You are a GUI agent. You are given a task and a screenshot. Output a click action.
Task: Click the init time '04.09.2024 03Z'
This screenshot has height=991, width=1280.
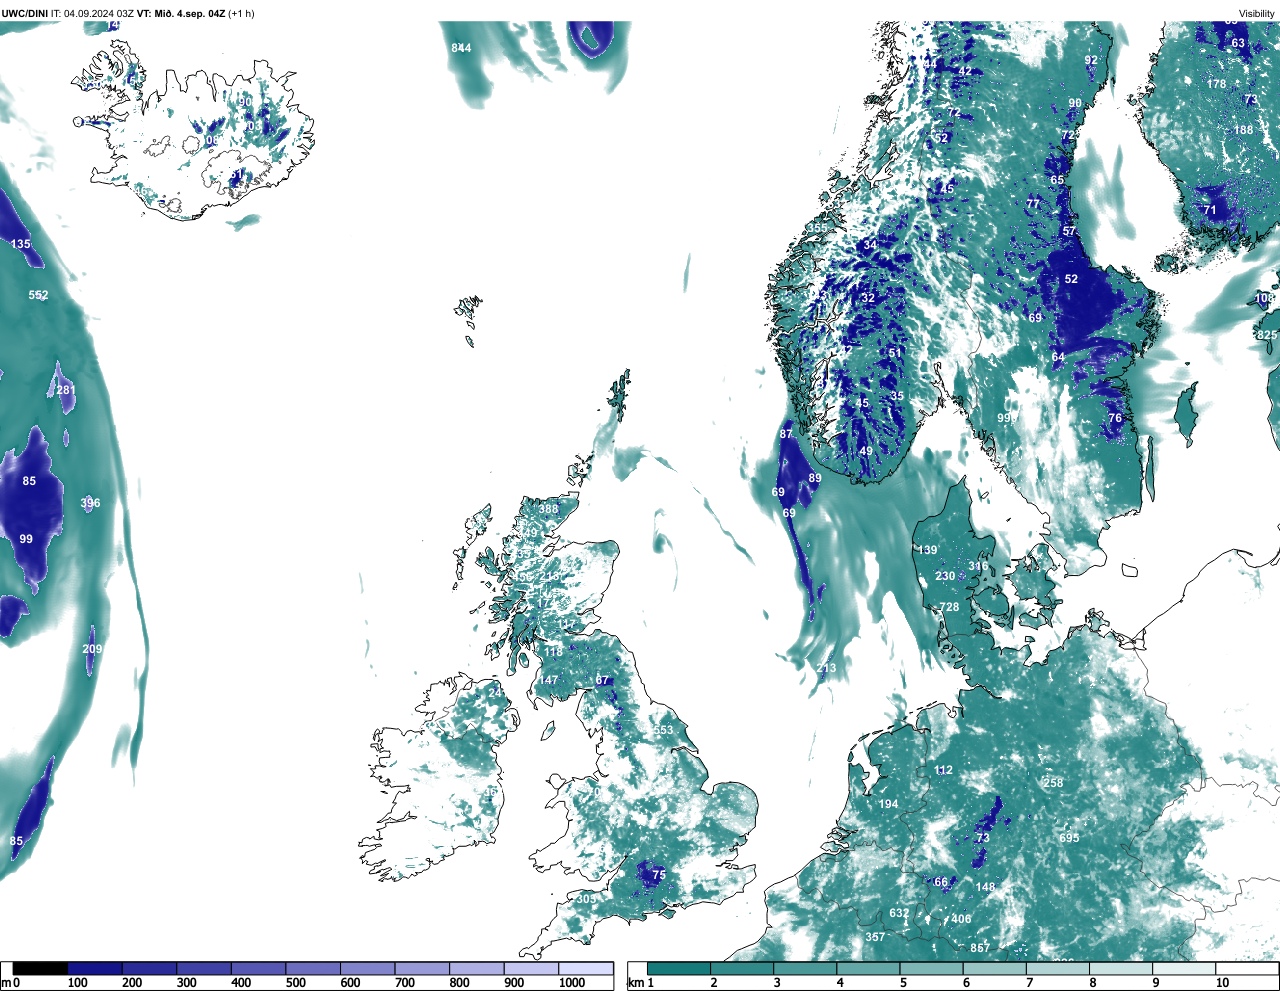[x=99, y=13]
